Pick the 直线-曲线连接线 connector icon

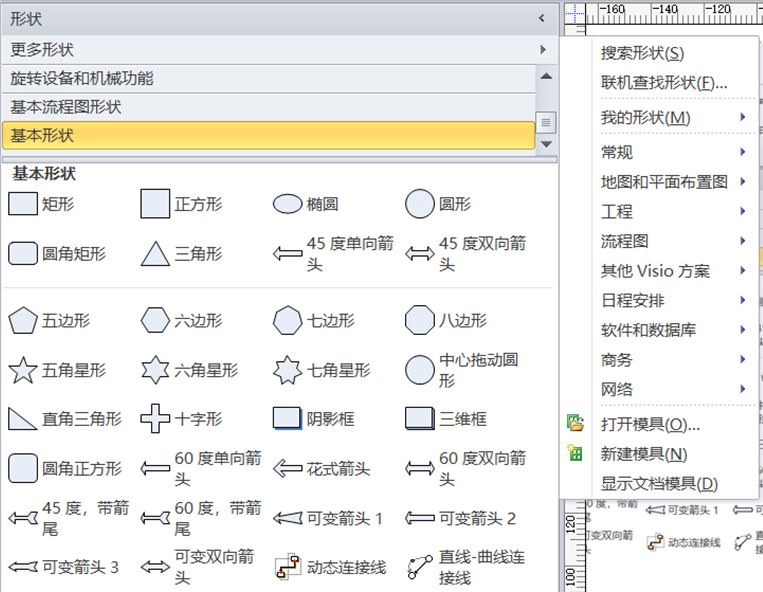click(419, 567)
